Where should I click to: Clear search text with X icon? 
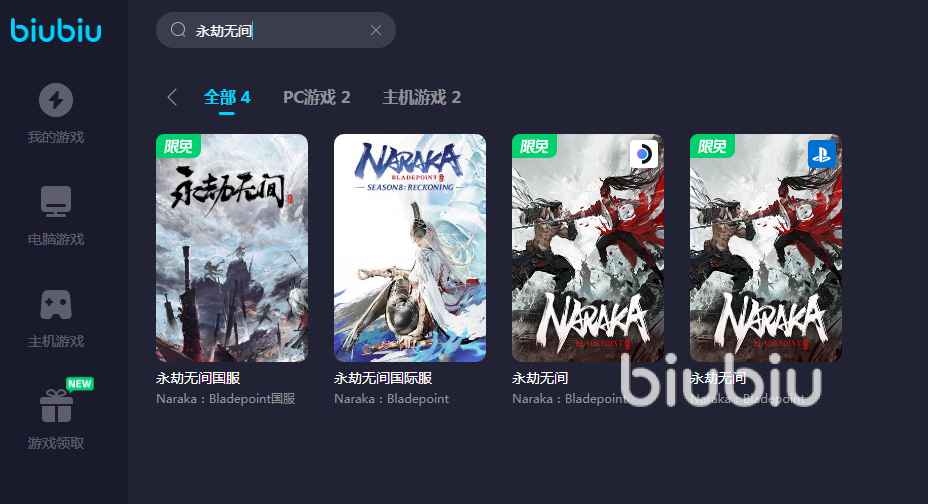tap(376, 30)
